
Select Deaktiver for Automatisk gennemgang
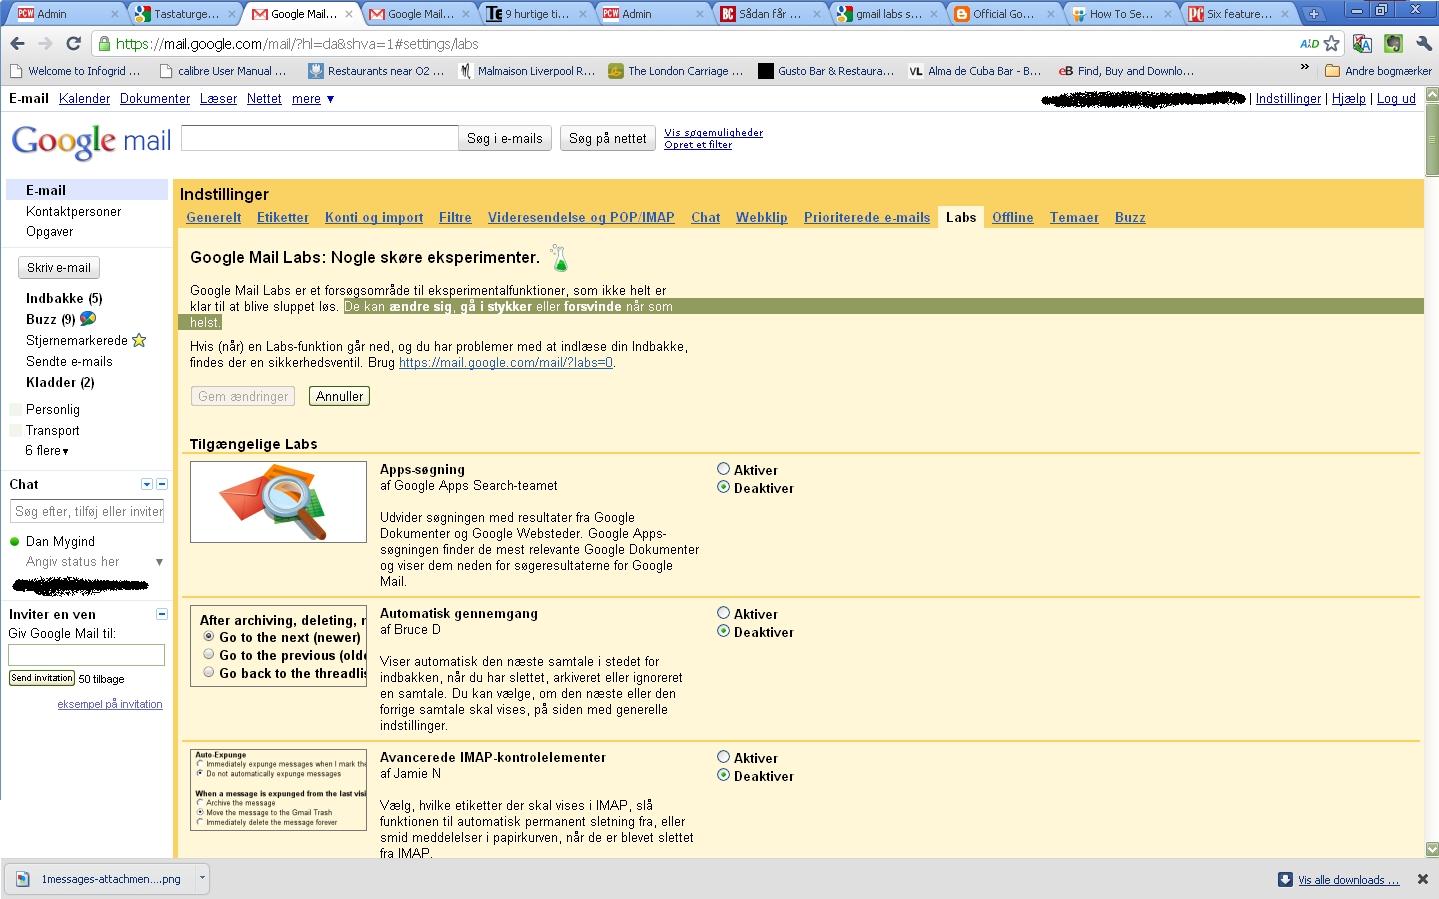click(x=723, y=631)
